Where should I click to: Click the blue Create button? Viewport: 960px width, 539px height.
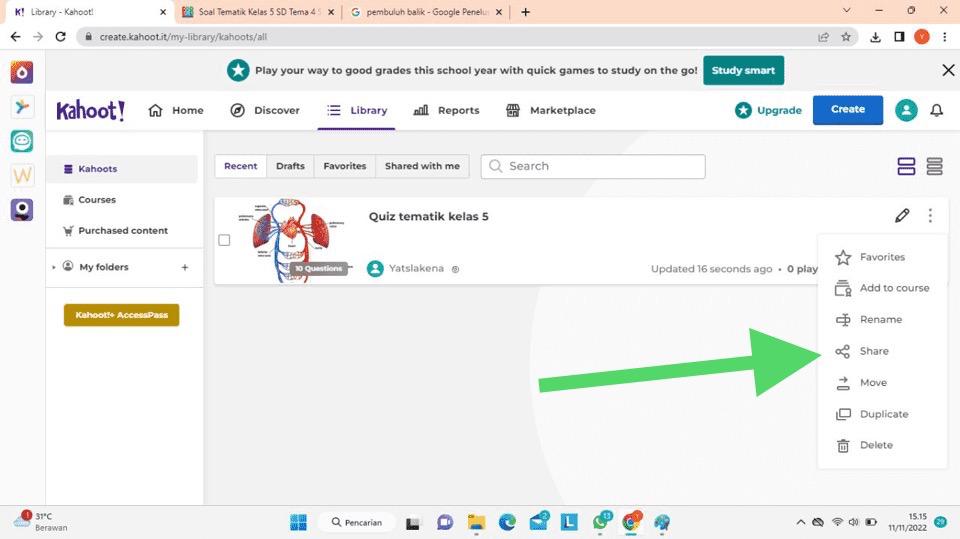tap(847, 110)
